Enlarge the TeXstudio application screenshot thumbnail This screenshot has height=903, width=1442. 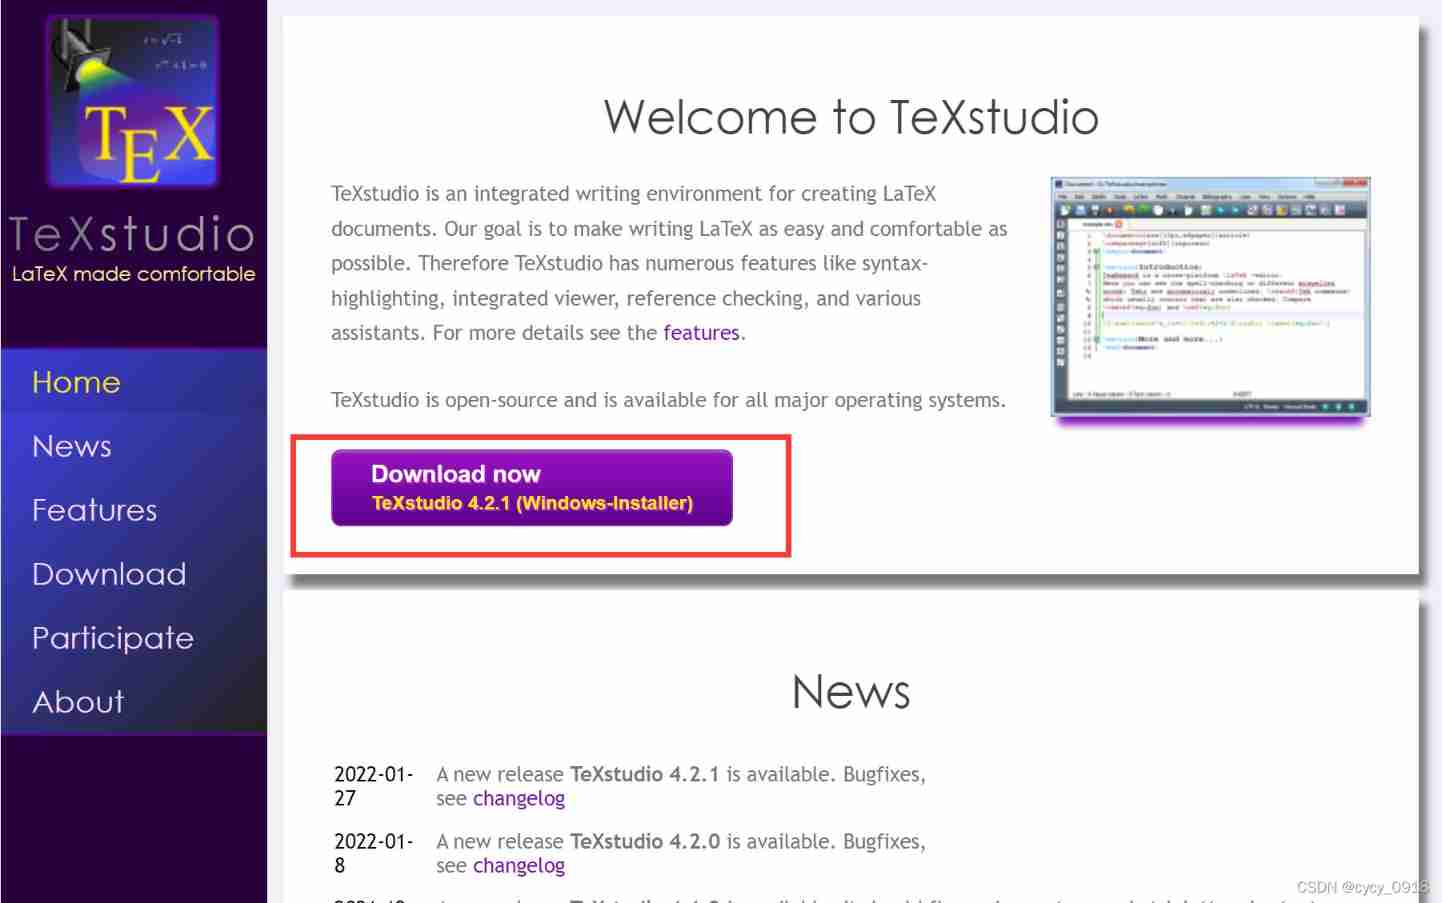point(1210,297)
